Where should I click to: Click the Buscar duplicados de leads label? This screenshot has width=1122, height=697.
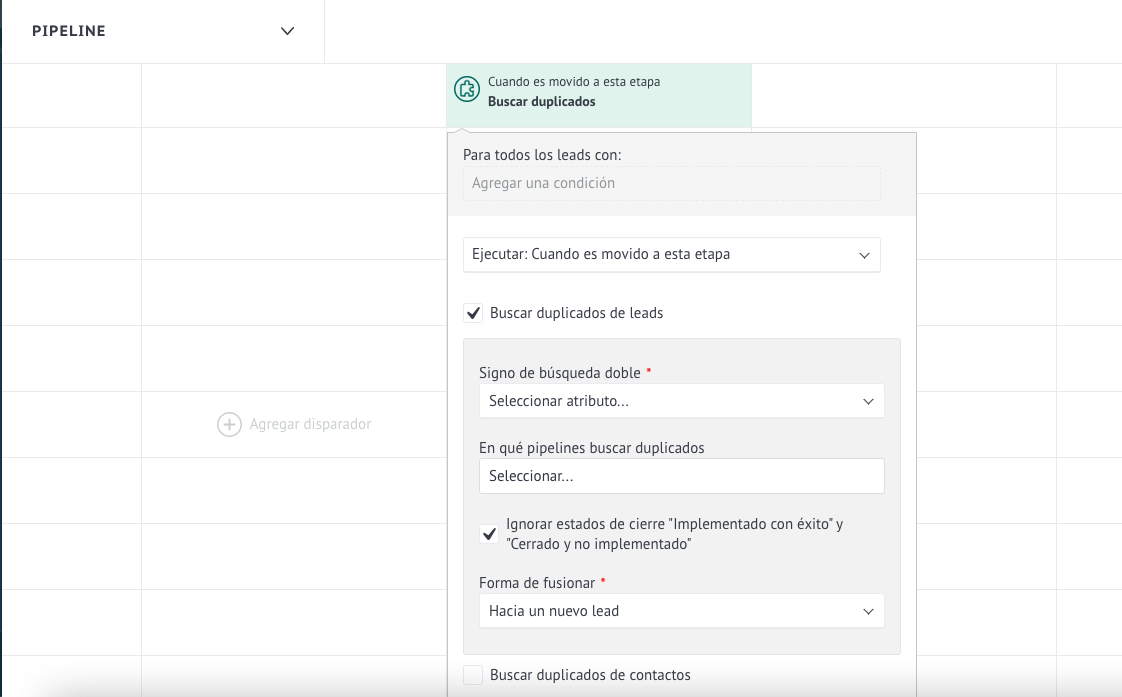point(576,313)
